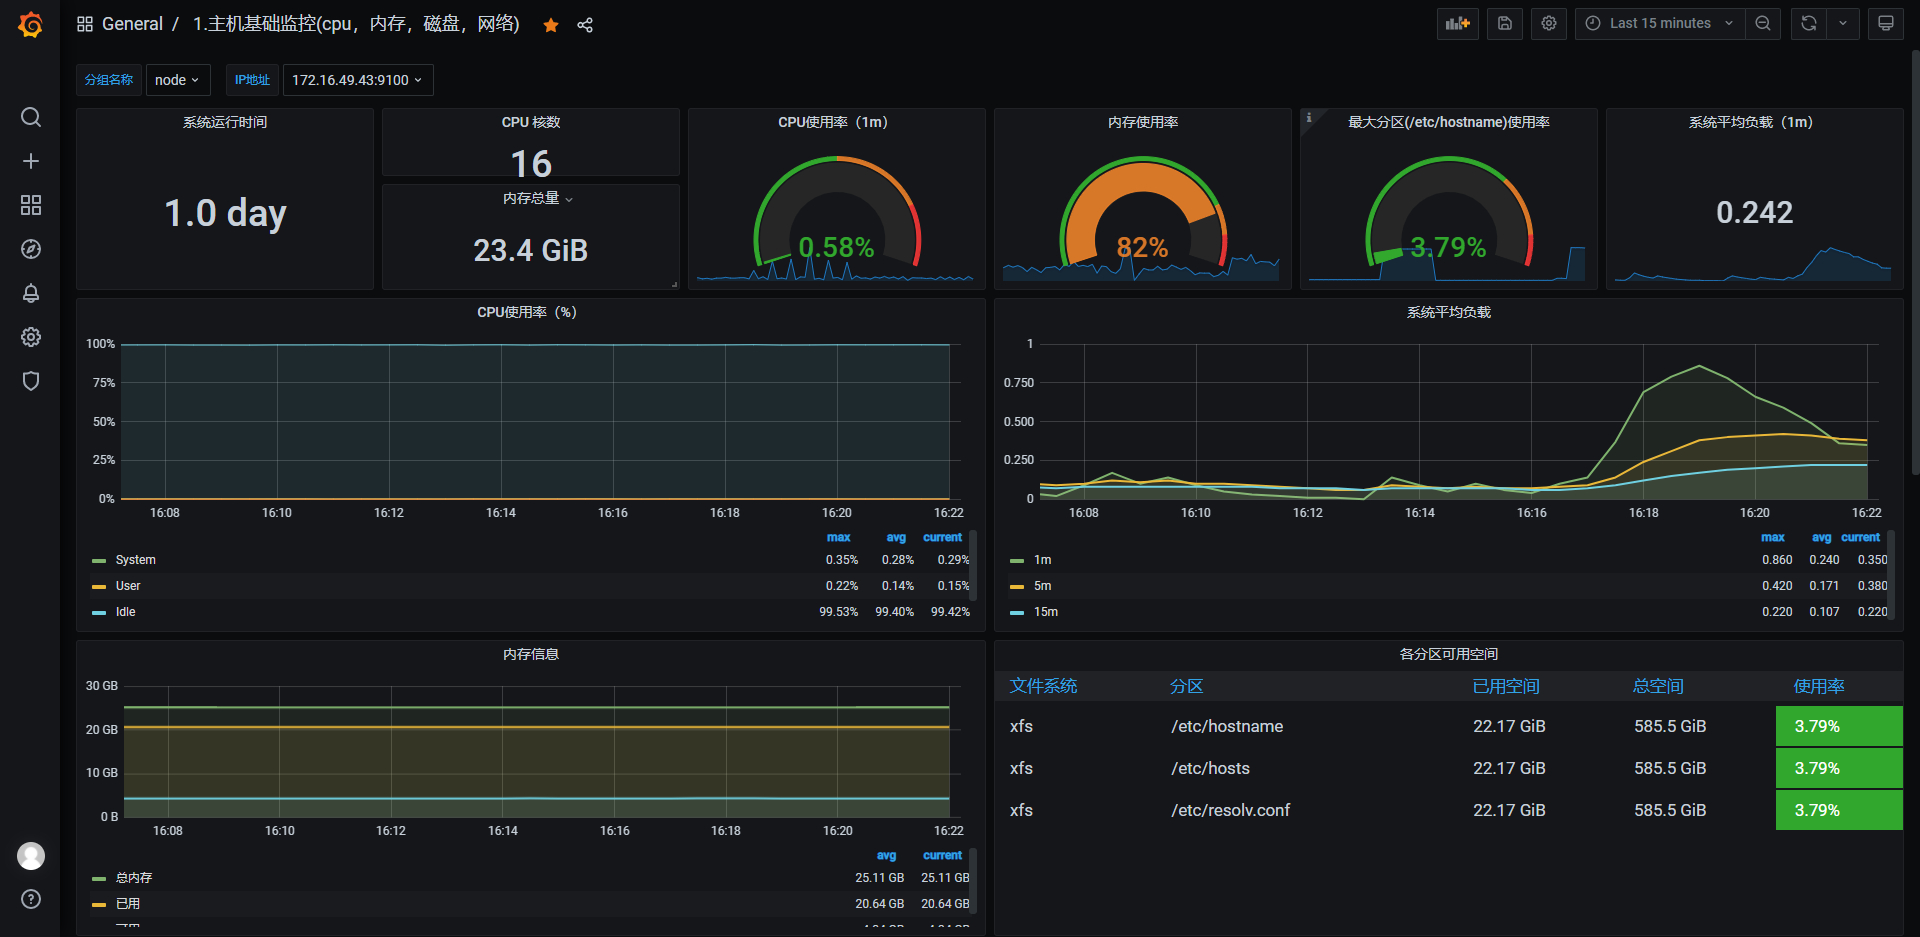The width and height of the screenshot is (1920, 937).
Task: Toggle the 已用 memory series legend
Action: [128, 904]
